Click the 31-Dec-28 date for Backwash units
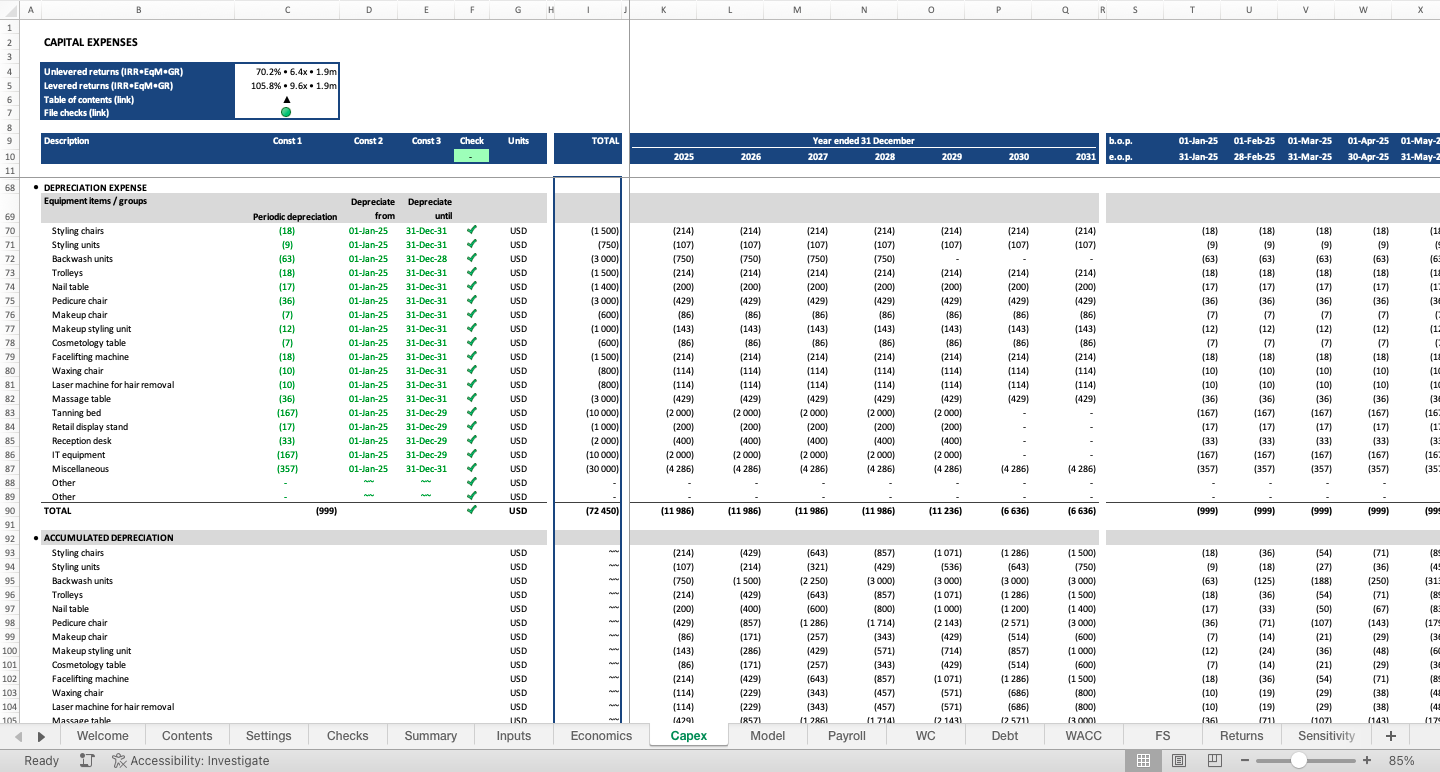This screenshot has height=772, width=1440. (x=426, y=258)
